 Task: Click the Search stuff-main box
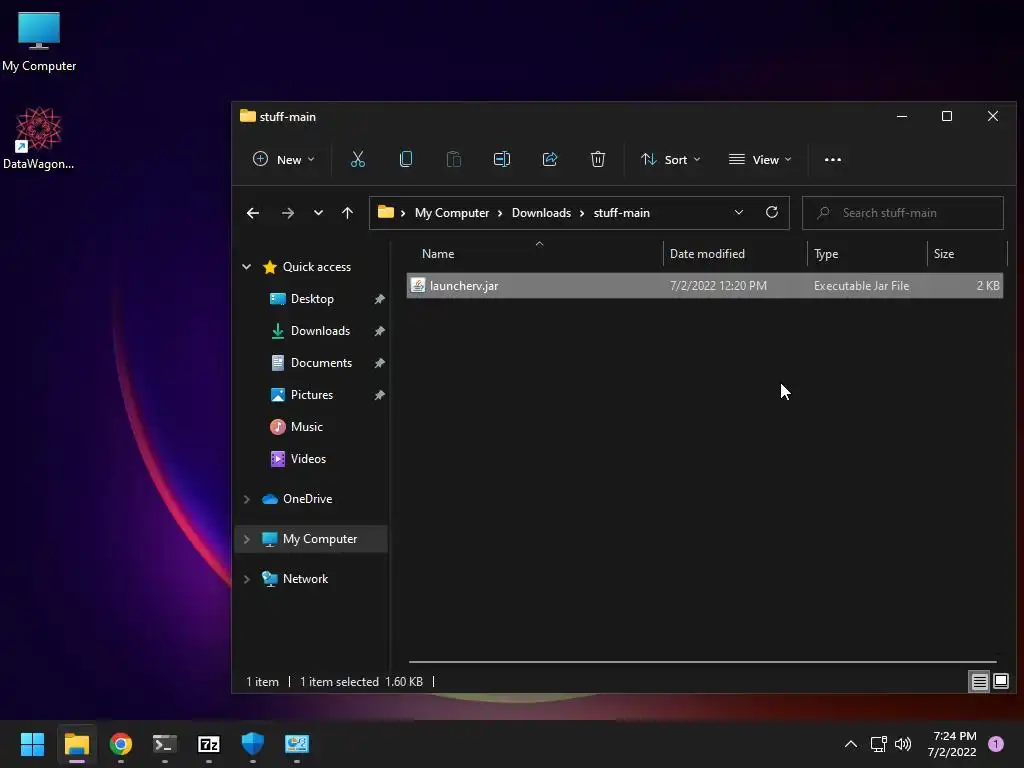coord(903,213)
